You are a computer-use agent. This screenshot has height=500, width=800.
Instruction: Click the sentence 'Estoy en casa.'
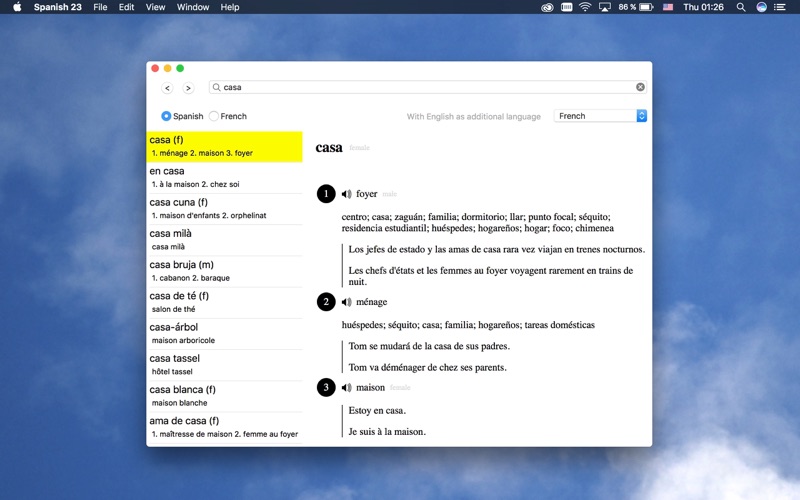tap(377, 411)
